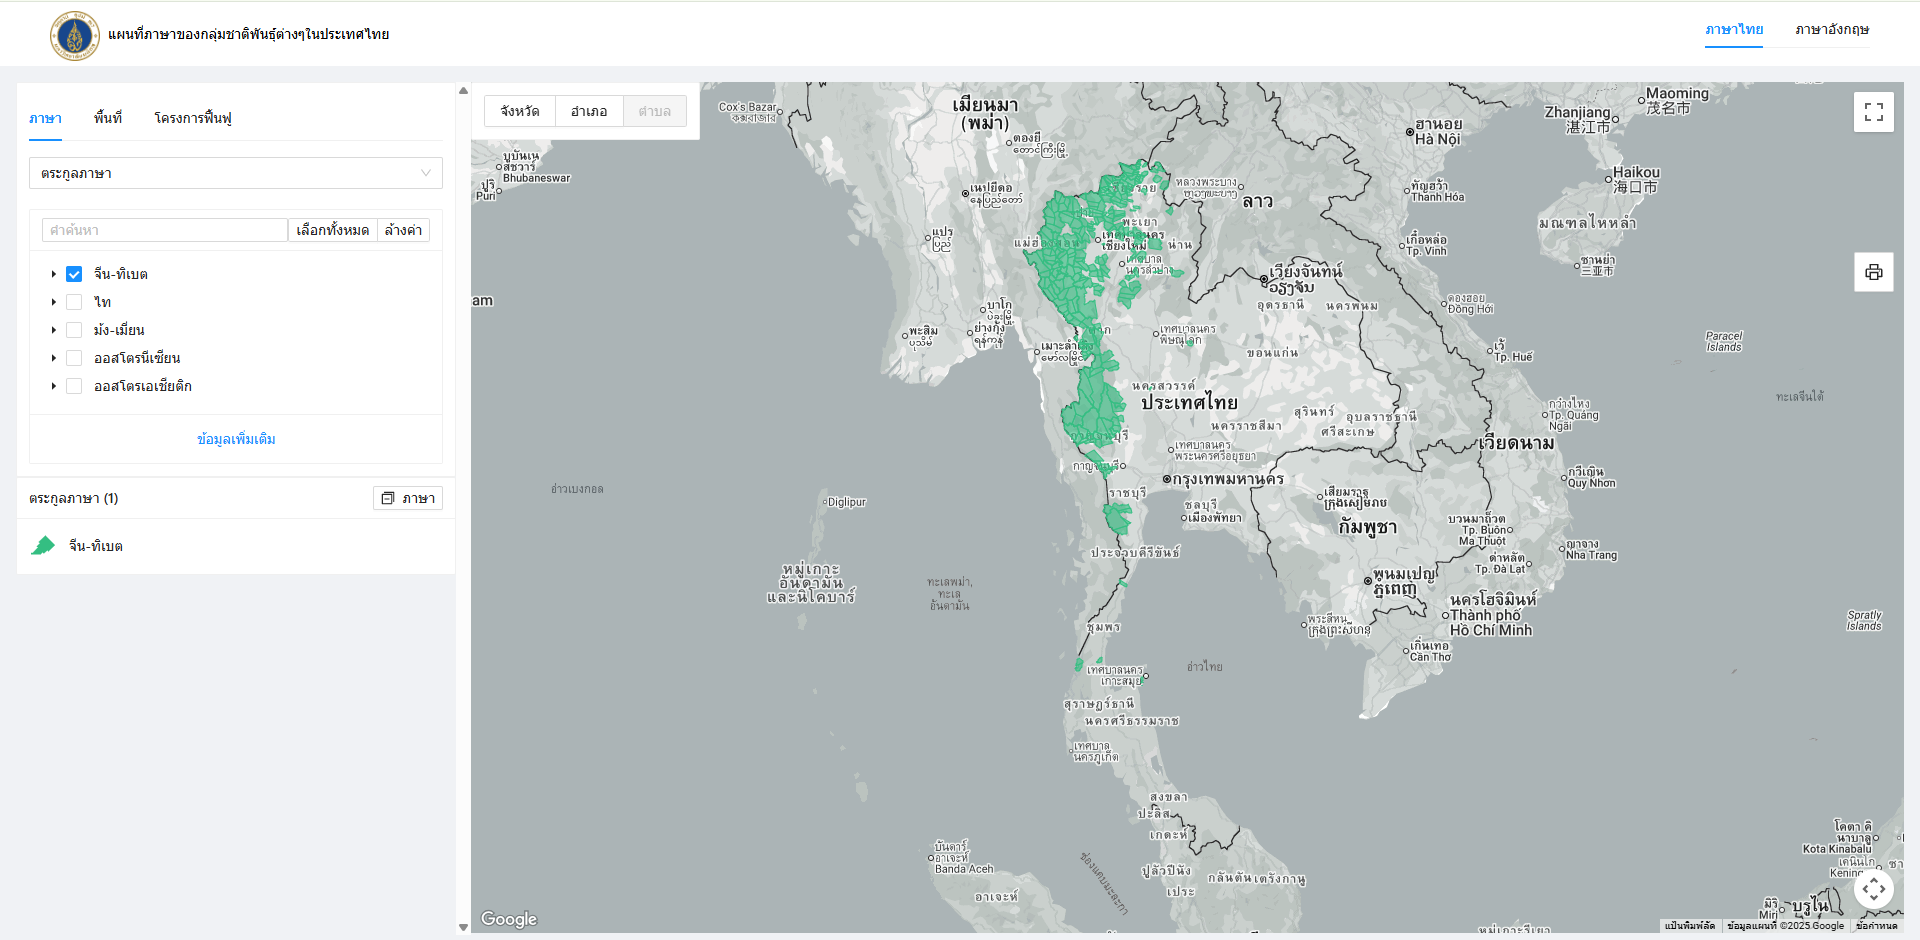Image resolution: width=1920 pixels, height=940 pixels.
Task: Switch to the พื้นที่ tab
Action: 108,118
